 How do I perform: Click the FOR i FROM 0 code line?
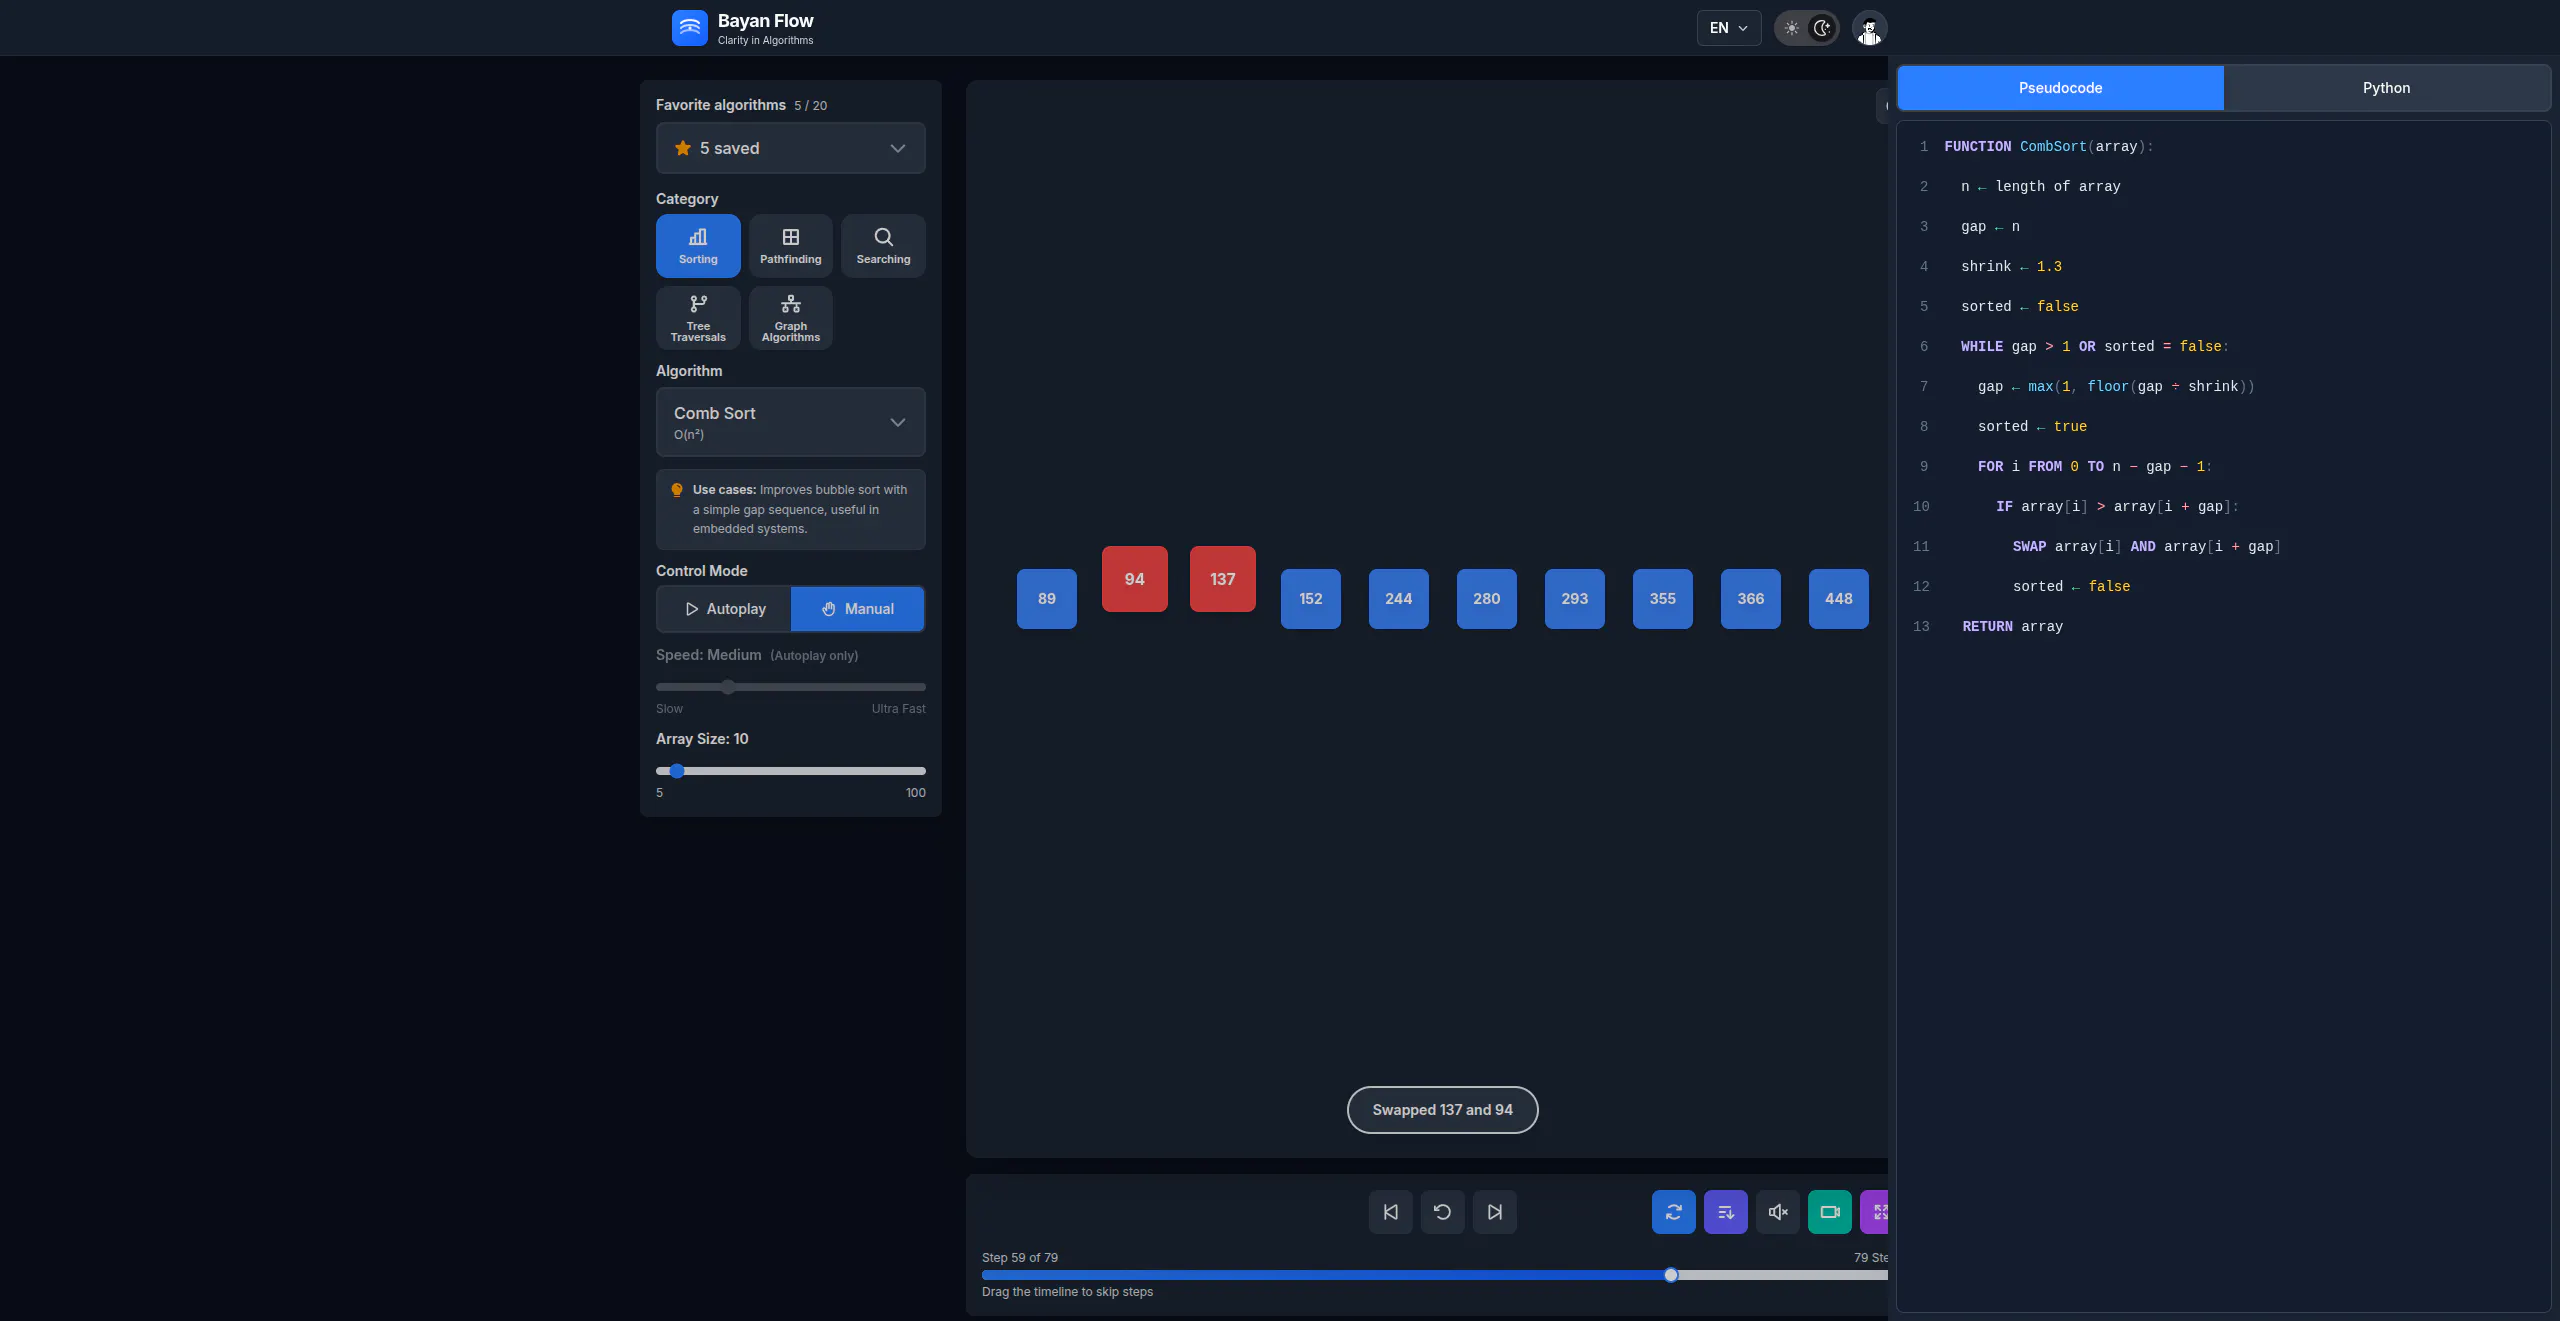coord(2094,467)
